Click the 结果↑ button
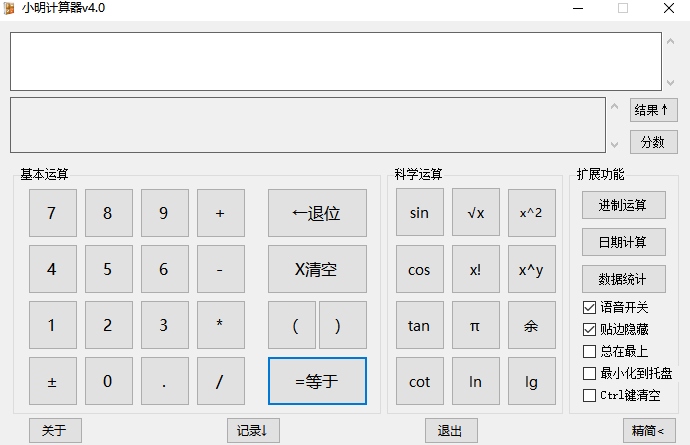The height and width of the screenshot is (445, 690). pos(653,110)
